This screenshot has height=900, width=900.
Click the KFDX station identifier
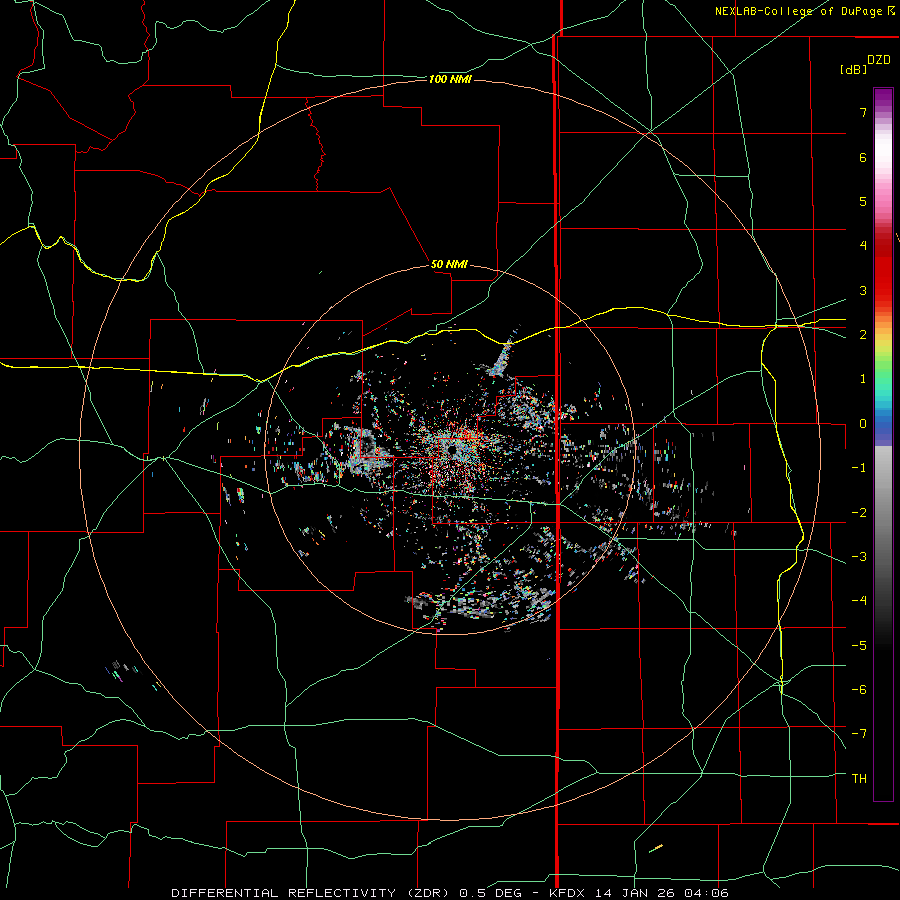569,893
